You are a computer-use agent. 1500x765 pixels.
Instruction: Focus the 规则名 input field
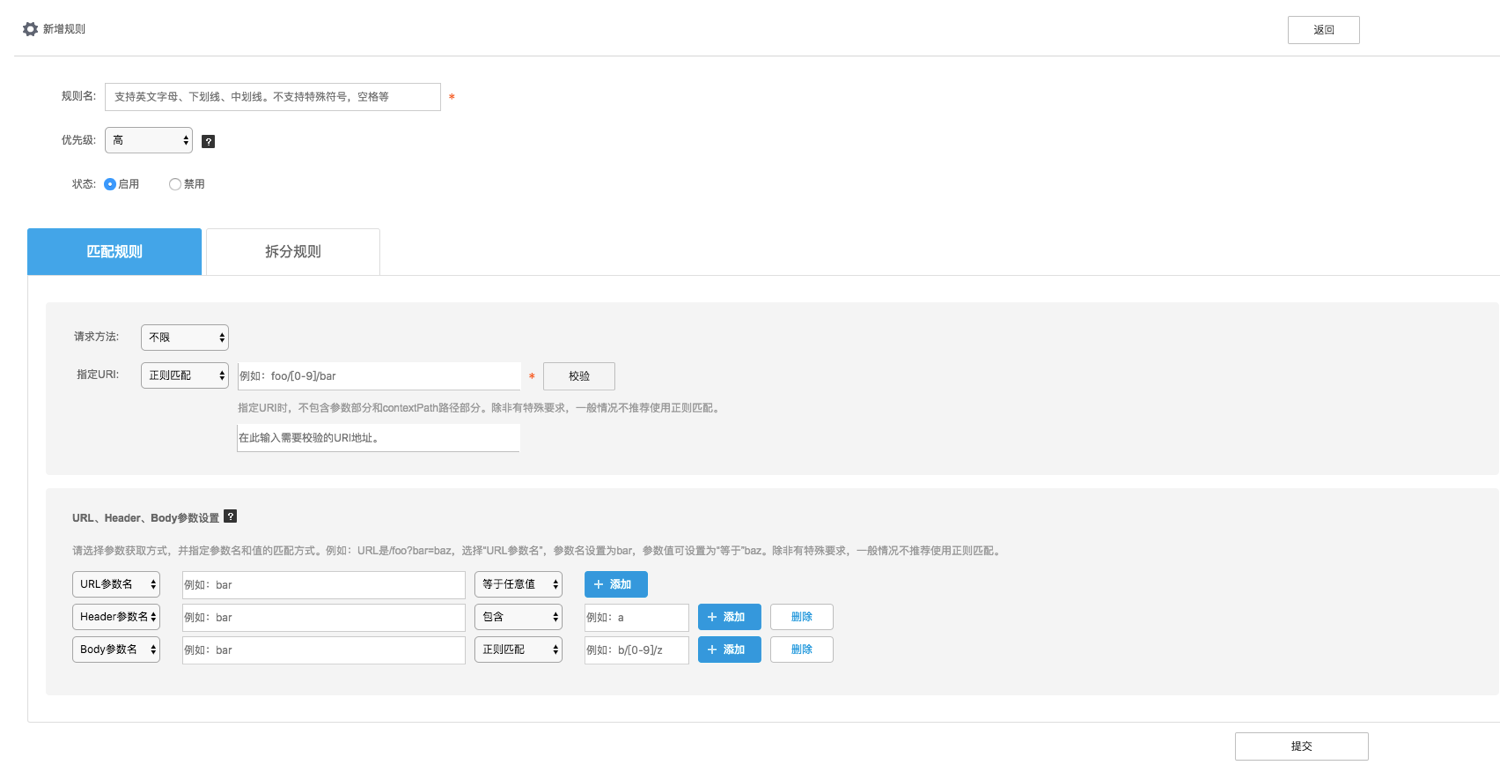[273, 97]
